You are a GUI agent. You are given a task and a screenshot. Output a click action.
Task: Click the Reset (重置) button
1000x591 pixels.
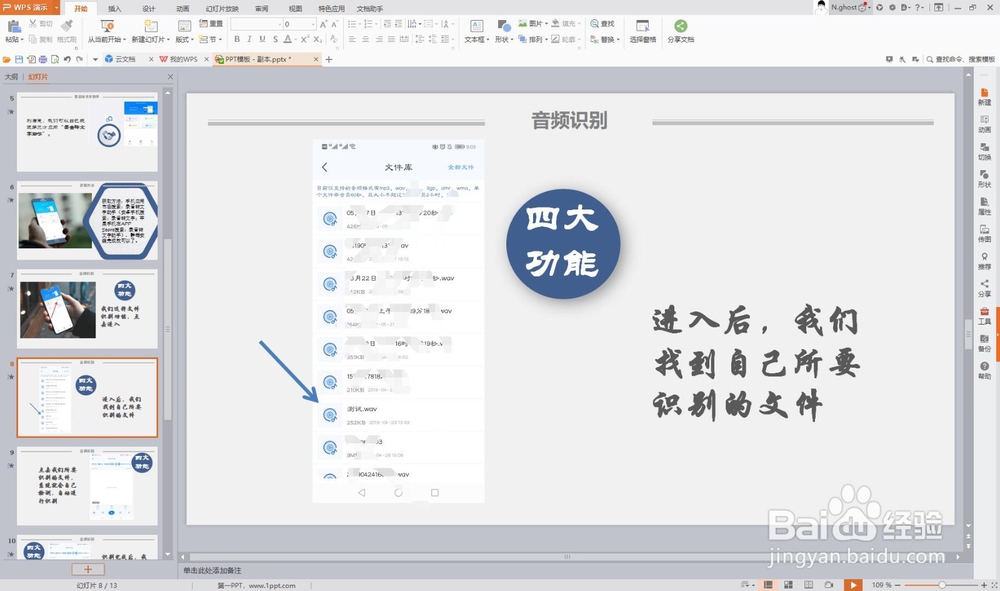(211, 24)
